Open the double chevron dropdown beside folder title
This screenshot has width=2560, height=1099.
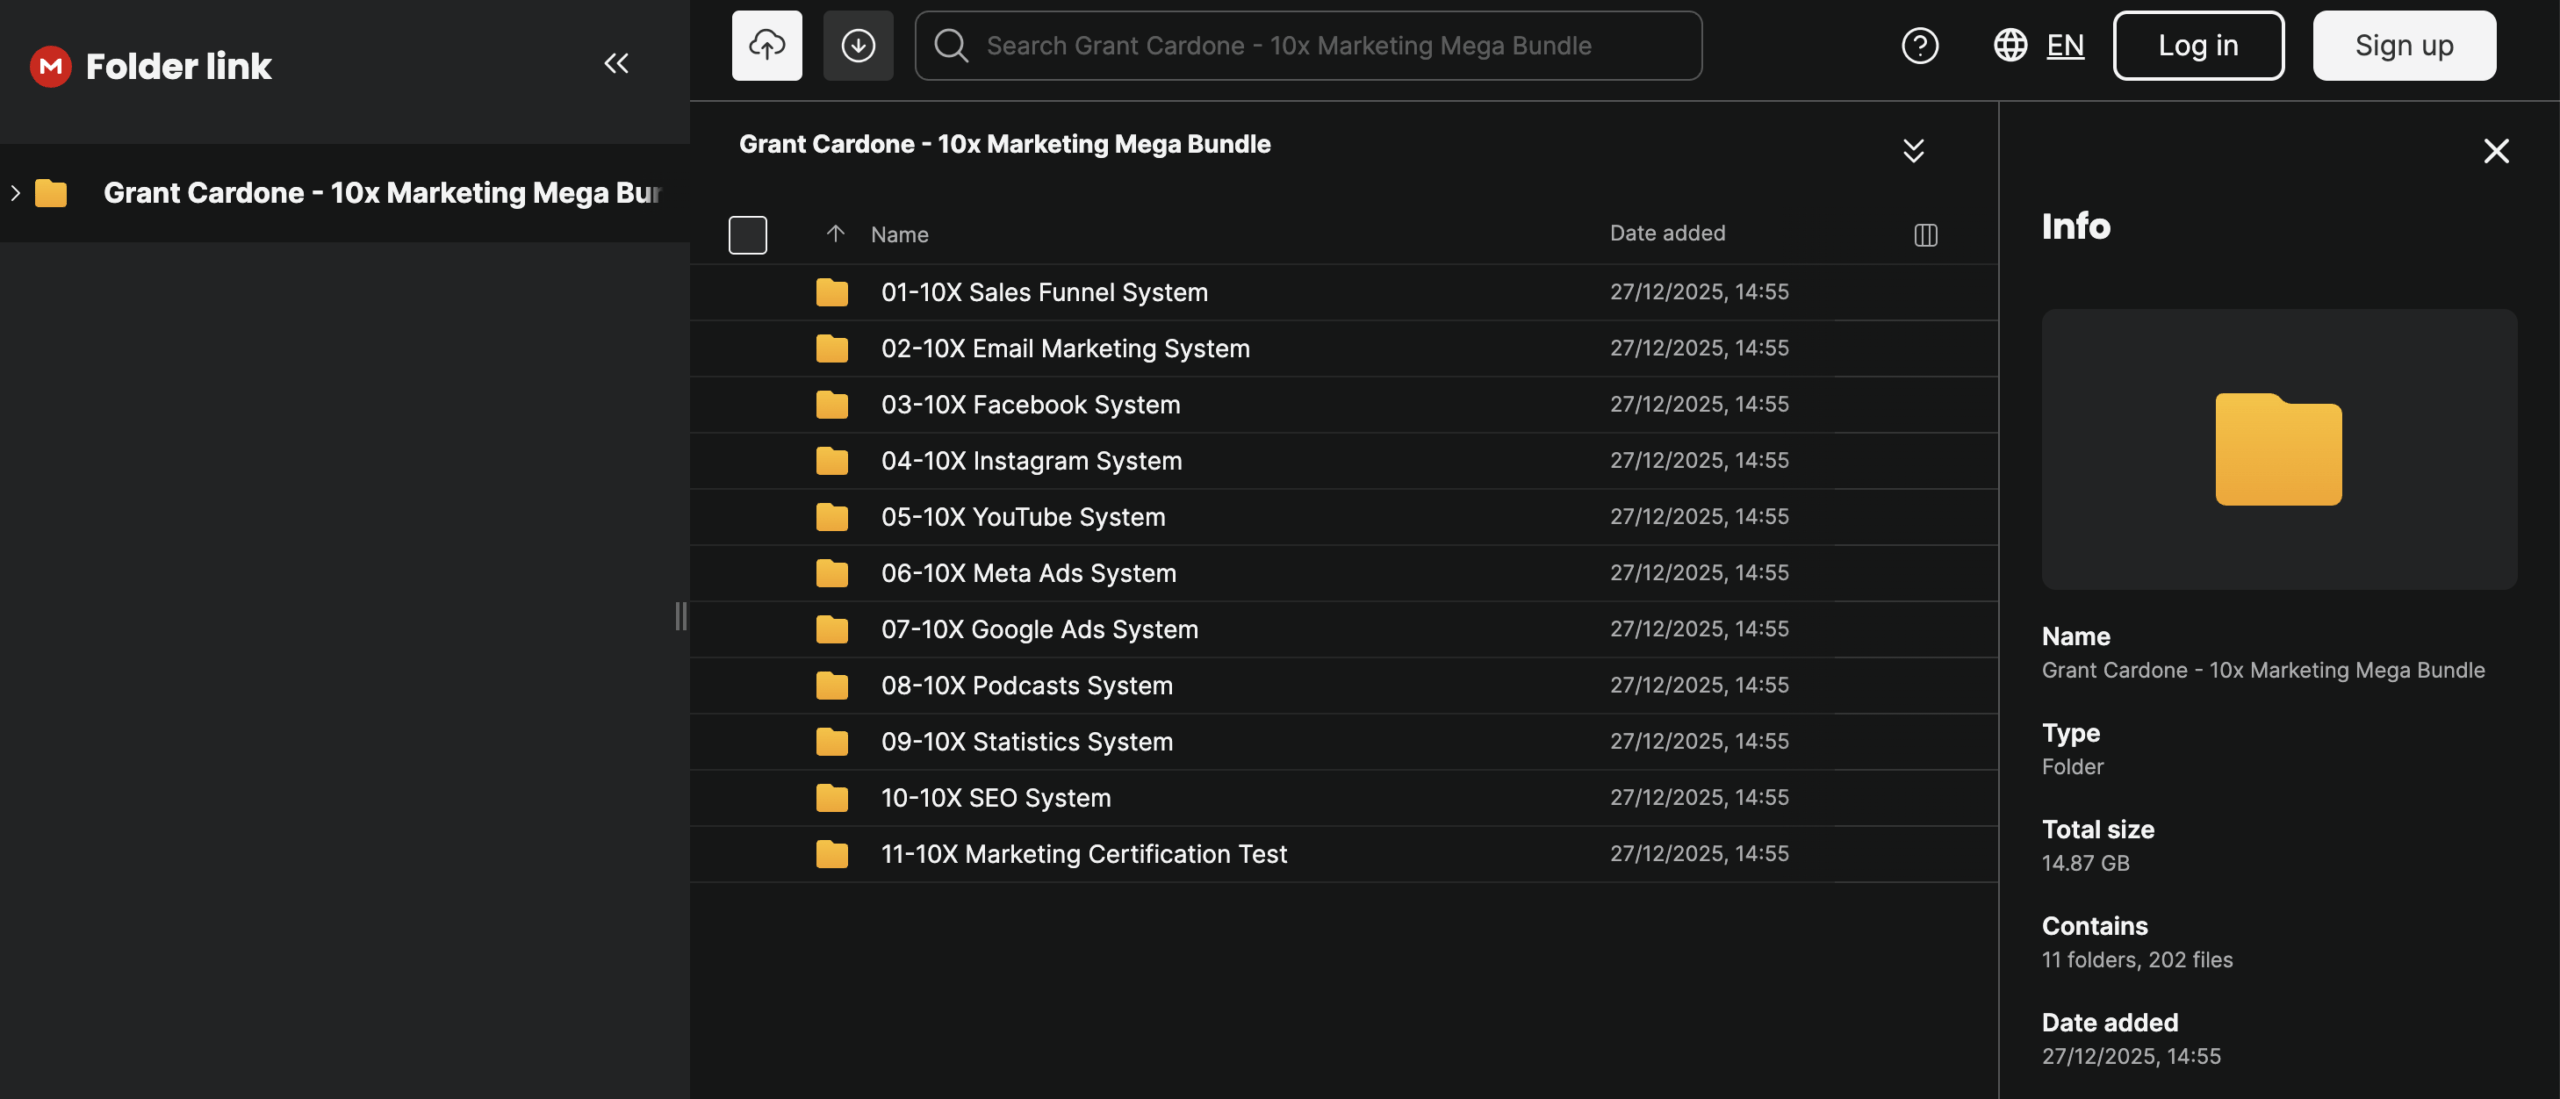(1912, 151)
